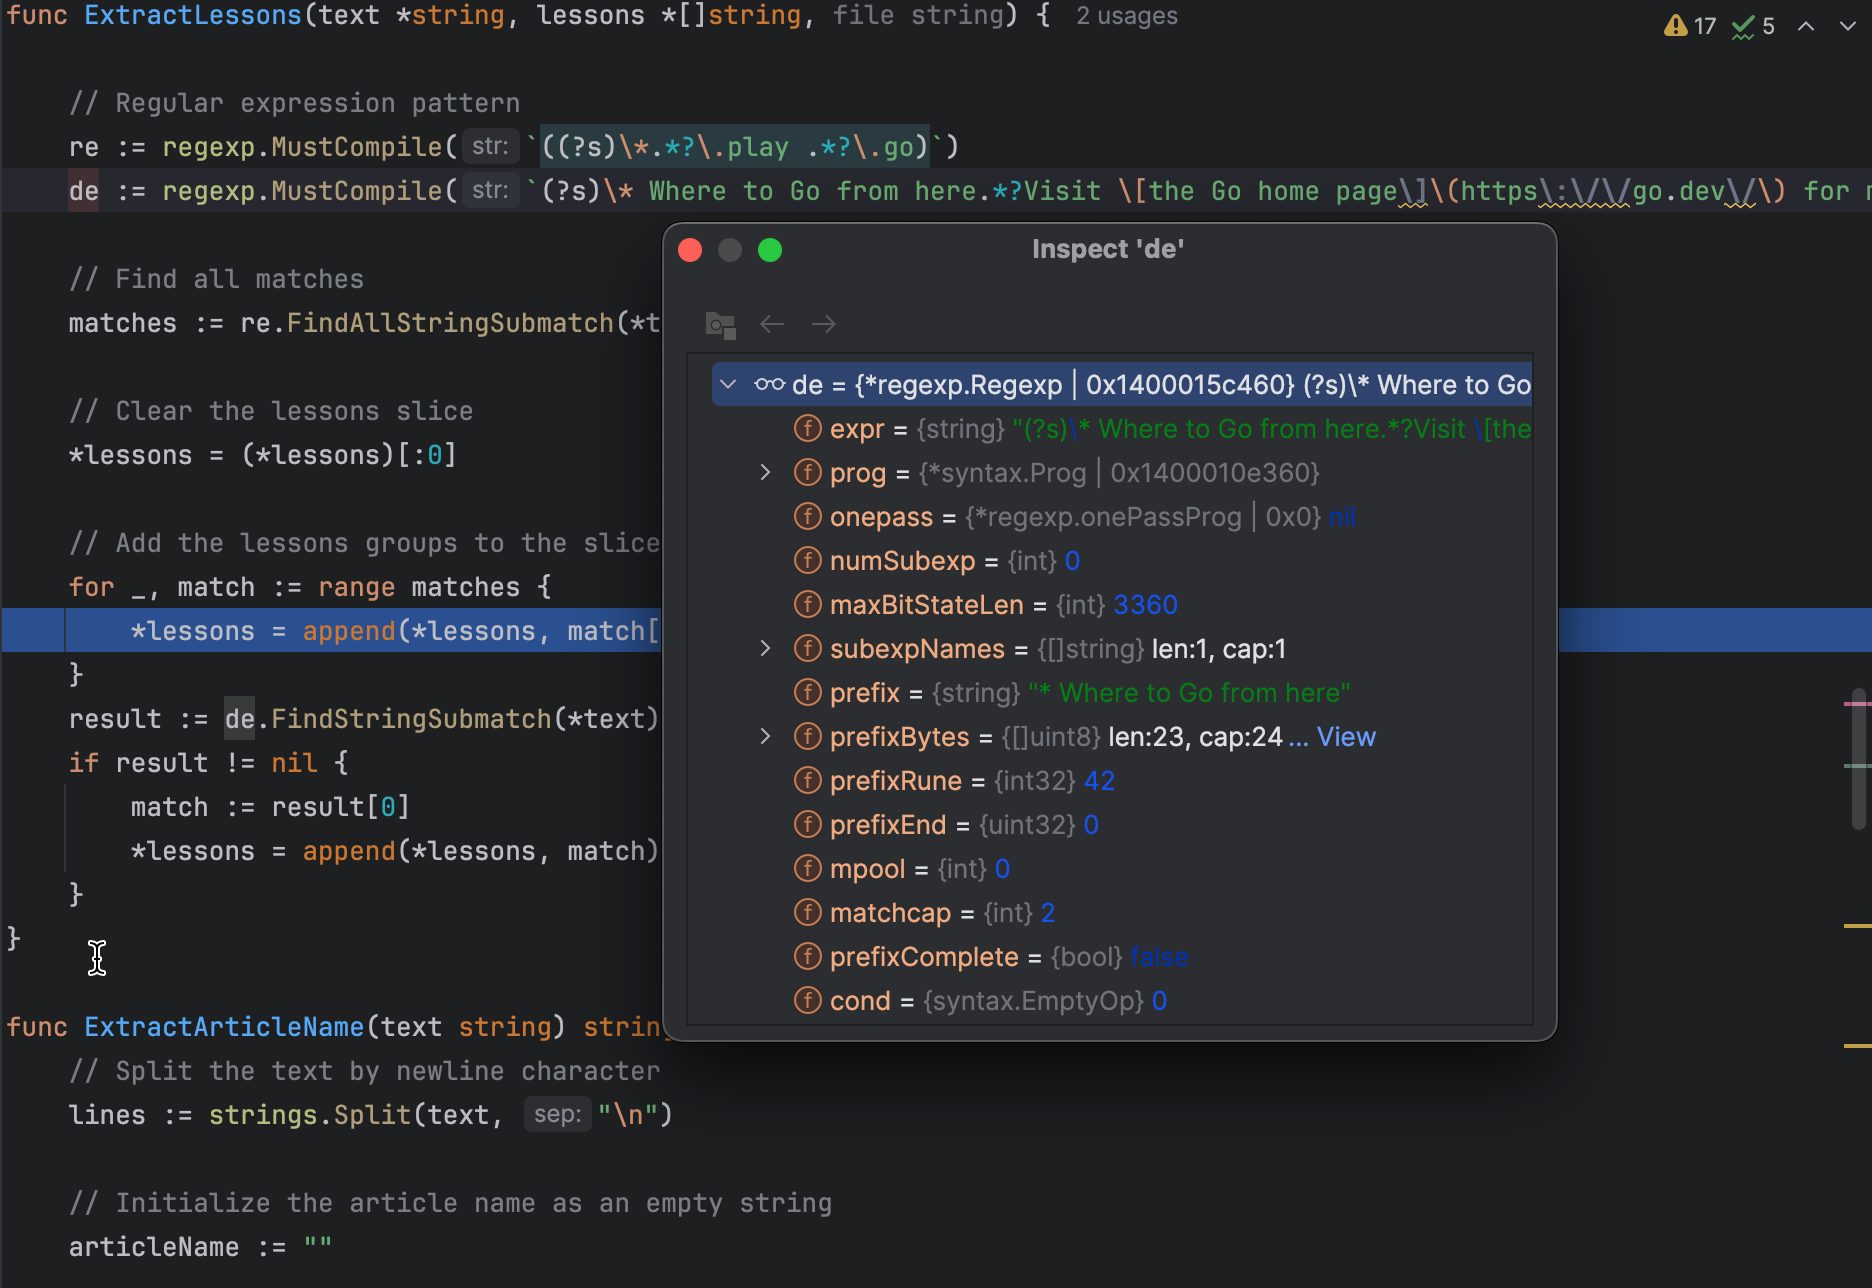Click the green maximize button of Inspect window
1872x1288 pixels.
click(769, 250)
